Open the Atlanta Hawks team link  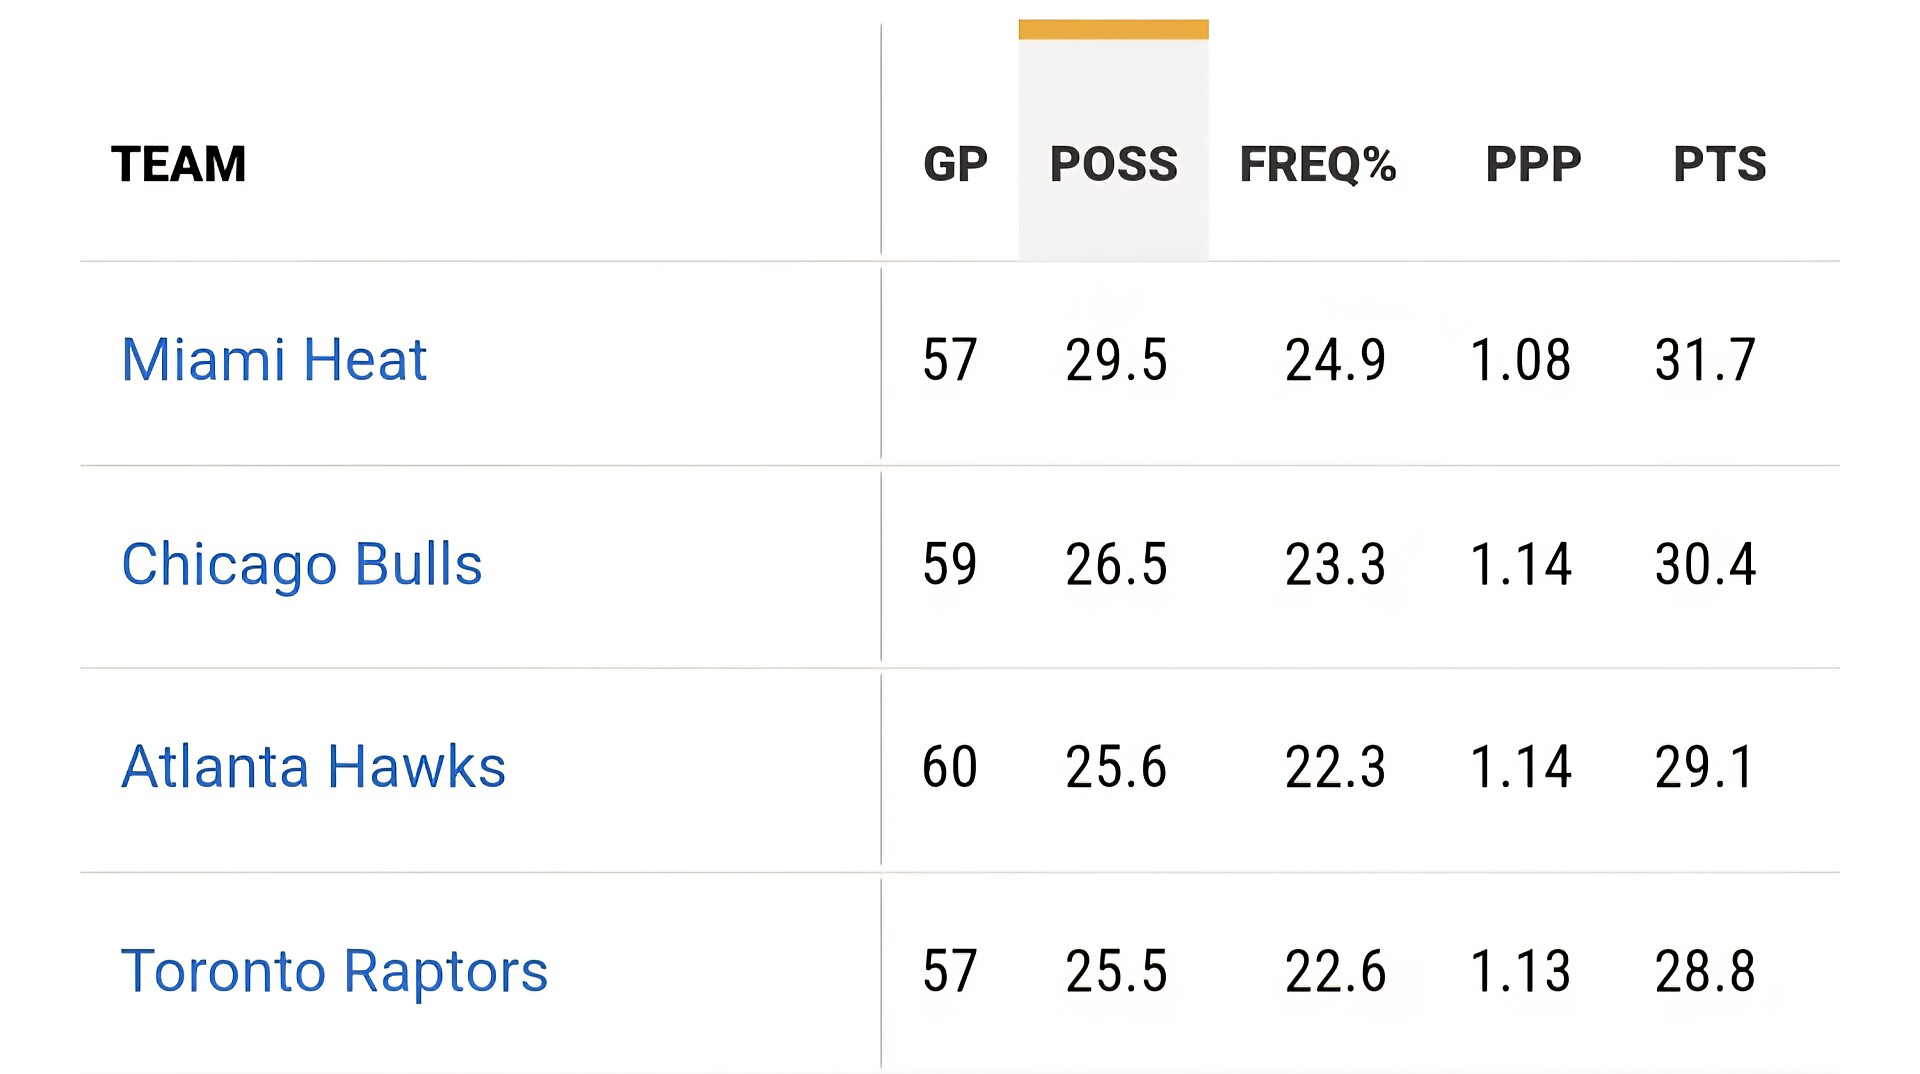[x=313, y=767]
